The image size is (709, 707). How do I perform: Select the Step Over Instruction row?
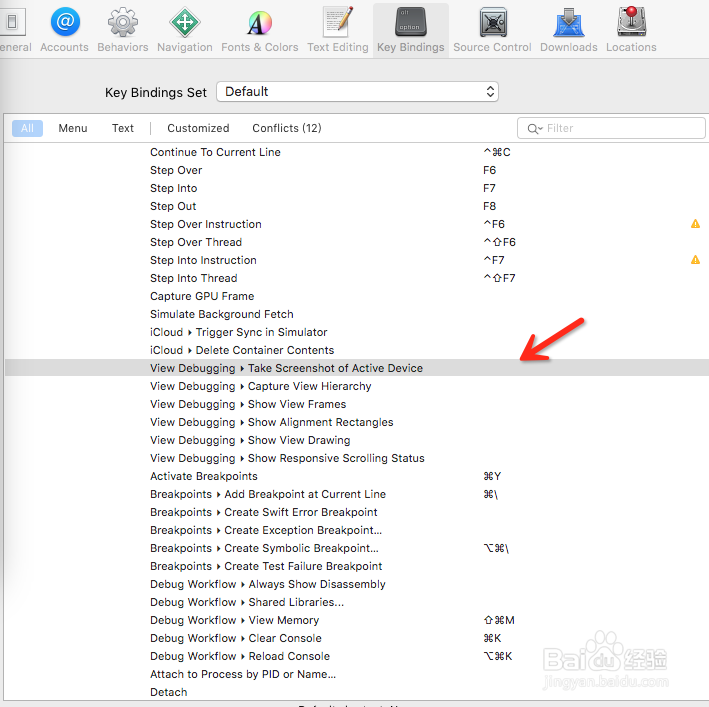356,224
